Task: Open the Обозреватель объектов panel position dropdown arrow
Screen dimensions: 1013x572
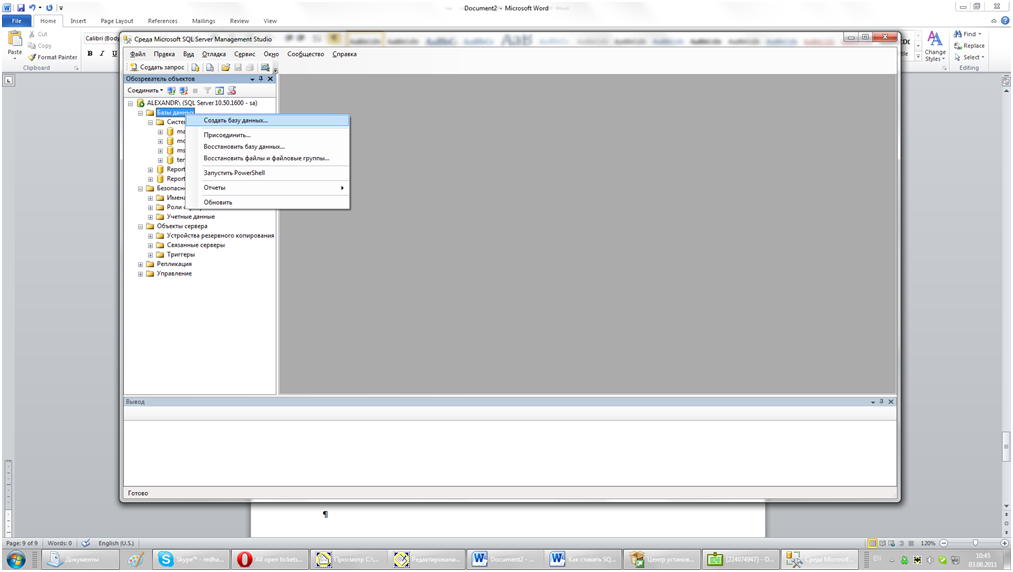Action: coord(252,79)
